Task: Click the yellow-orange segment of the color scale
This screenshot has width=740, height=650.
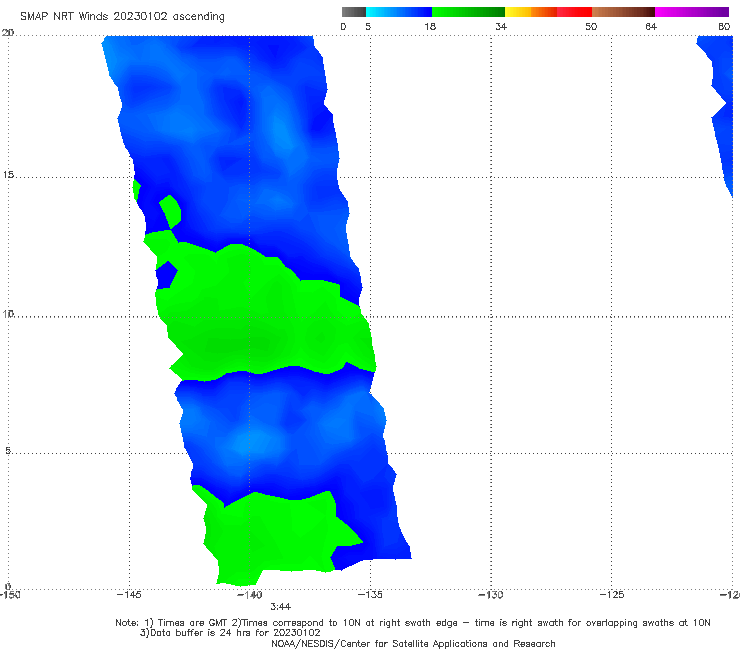Action: (531, 12)
